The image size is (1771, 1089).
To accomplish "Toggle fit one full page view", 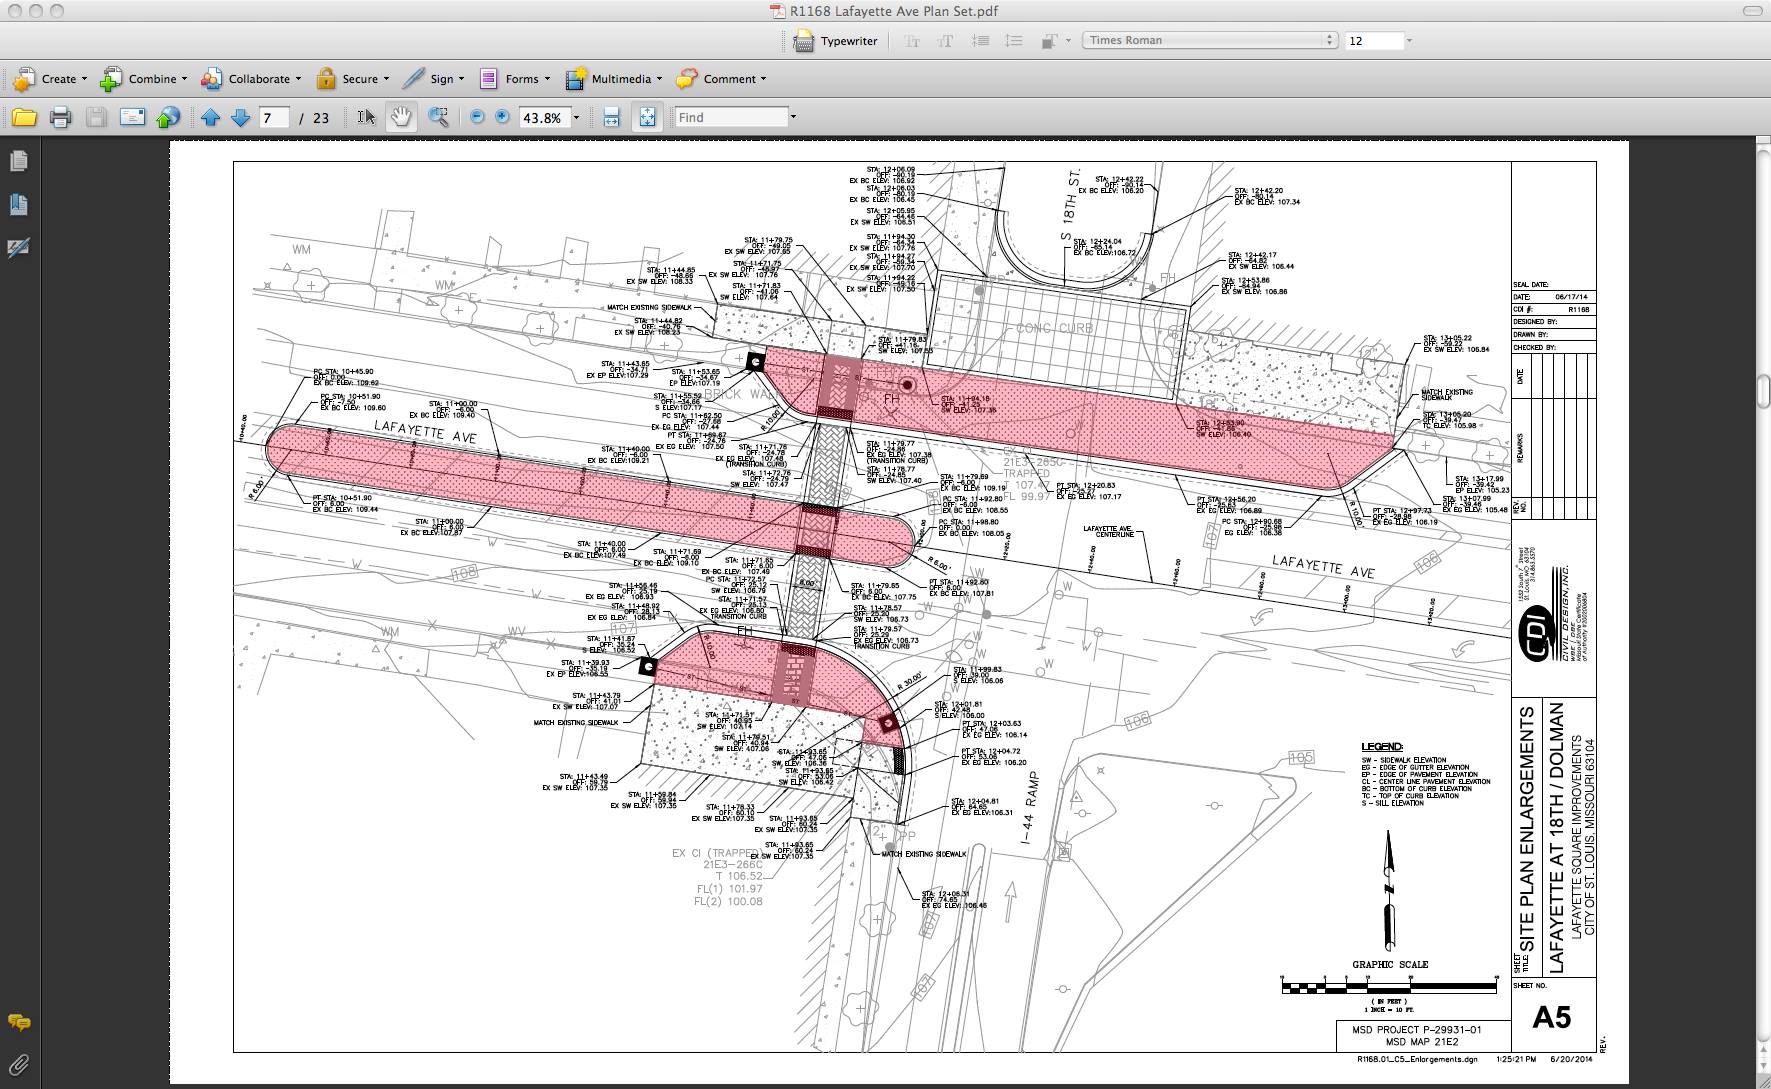I will coord(647,118).
